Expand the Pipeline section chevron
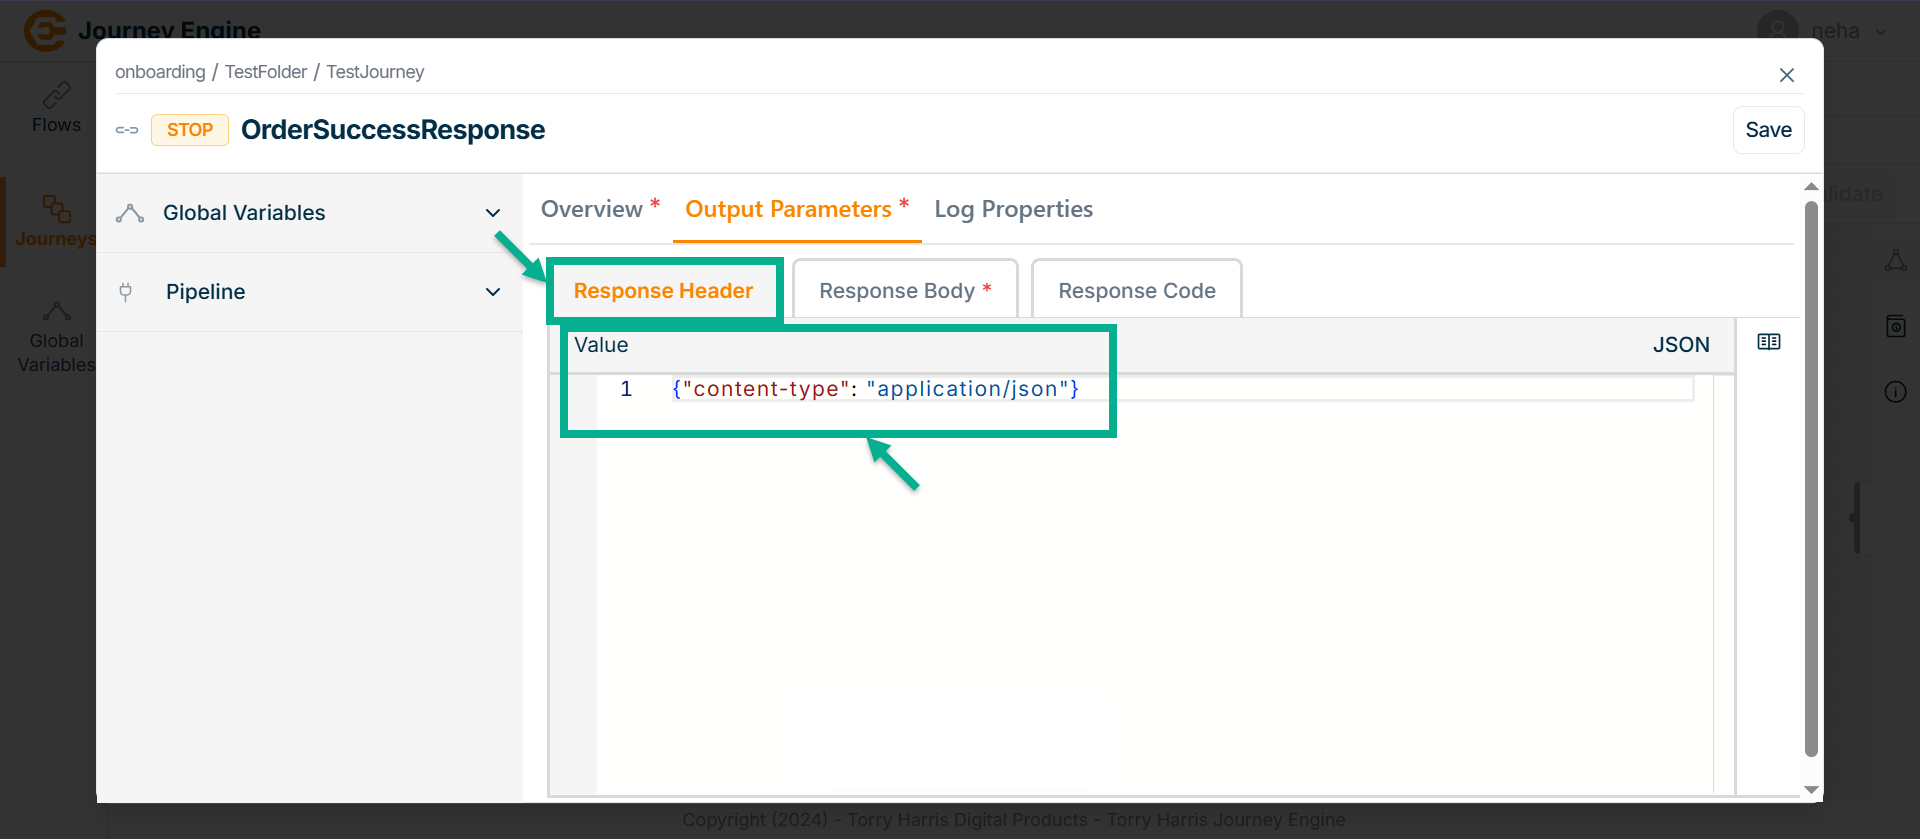The image size is (1920, 839). click(x=492, y=292)
